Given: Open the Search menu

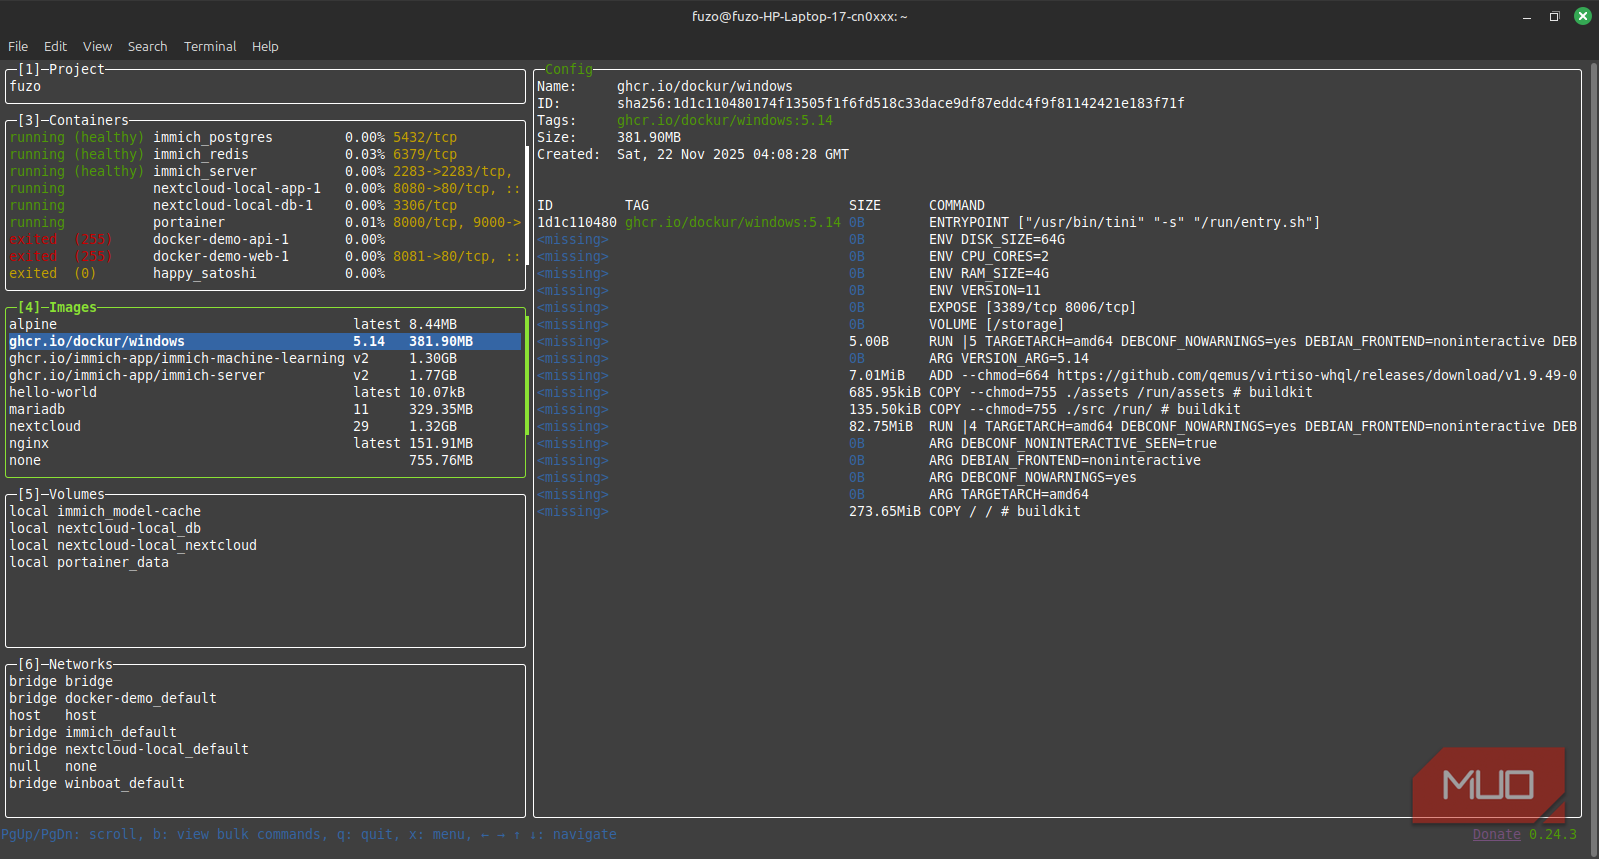Looking at the screenshot, I should 147,46.
